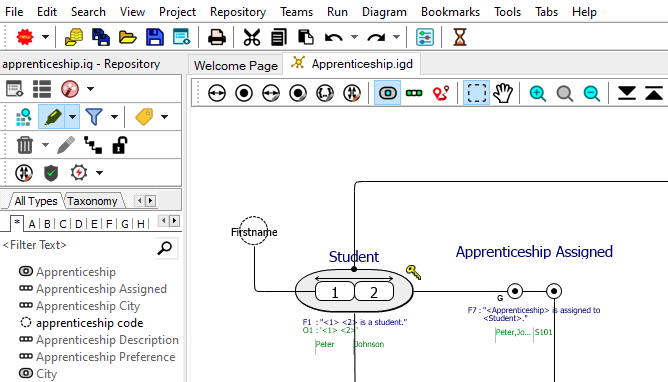Toggle the object type tool in diagram toolbar
The height and width of the screenshot is (382, 668).
387,93
